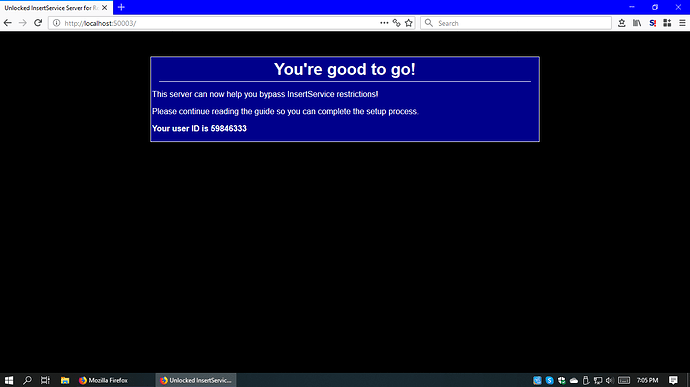
Task: Focus the Firefox Search field
Action: 516,23
